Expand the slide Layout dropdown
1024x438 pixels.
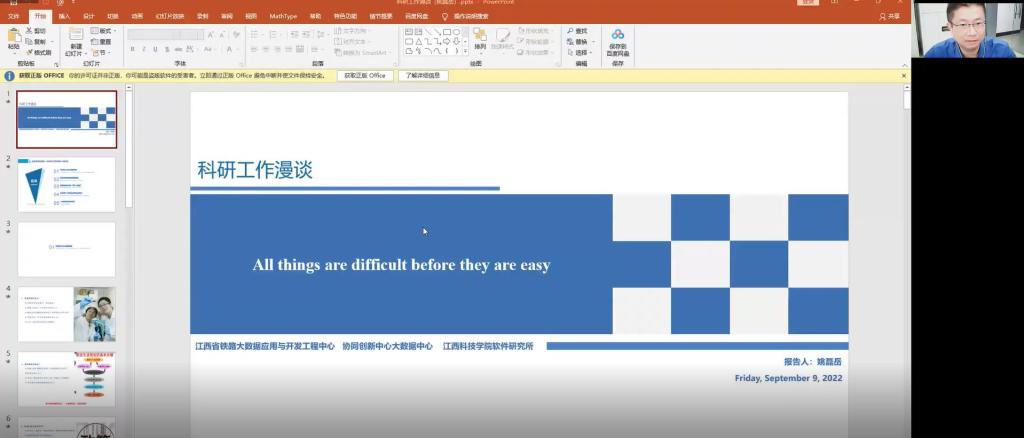[103, 31]
